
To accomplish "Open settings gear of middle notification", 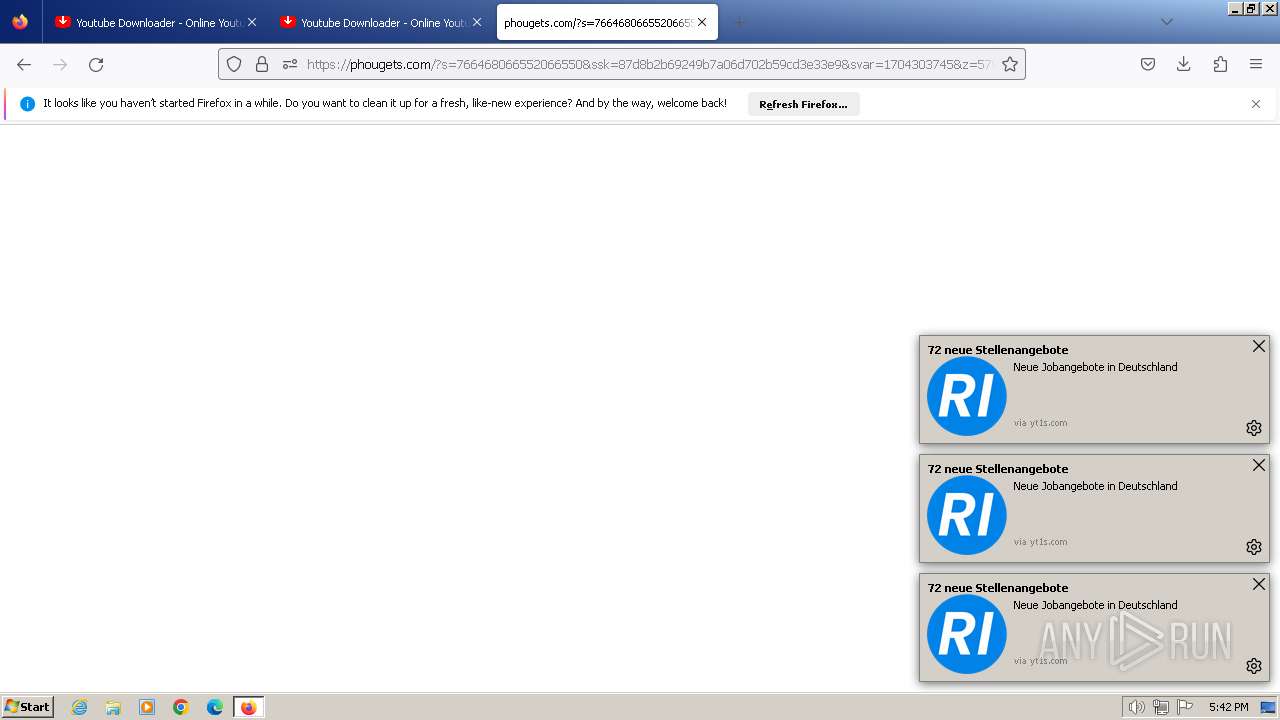I will [x=1254, y=547].
